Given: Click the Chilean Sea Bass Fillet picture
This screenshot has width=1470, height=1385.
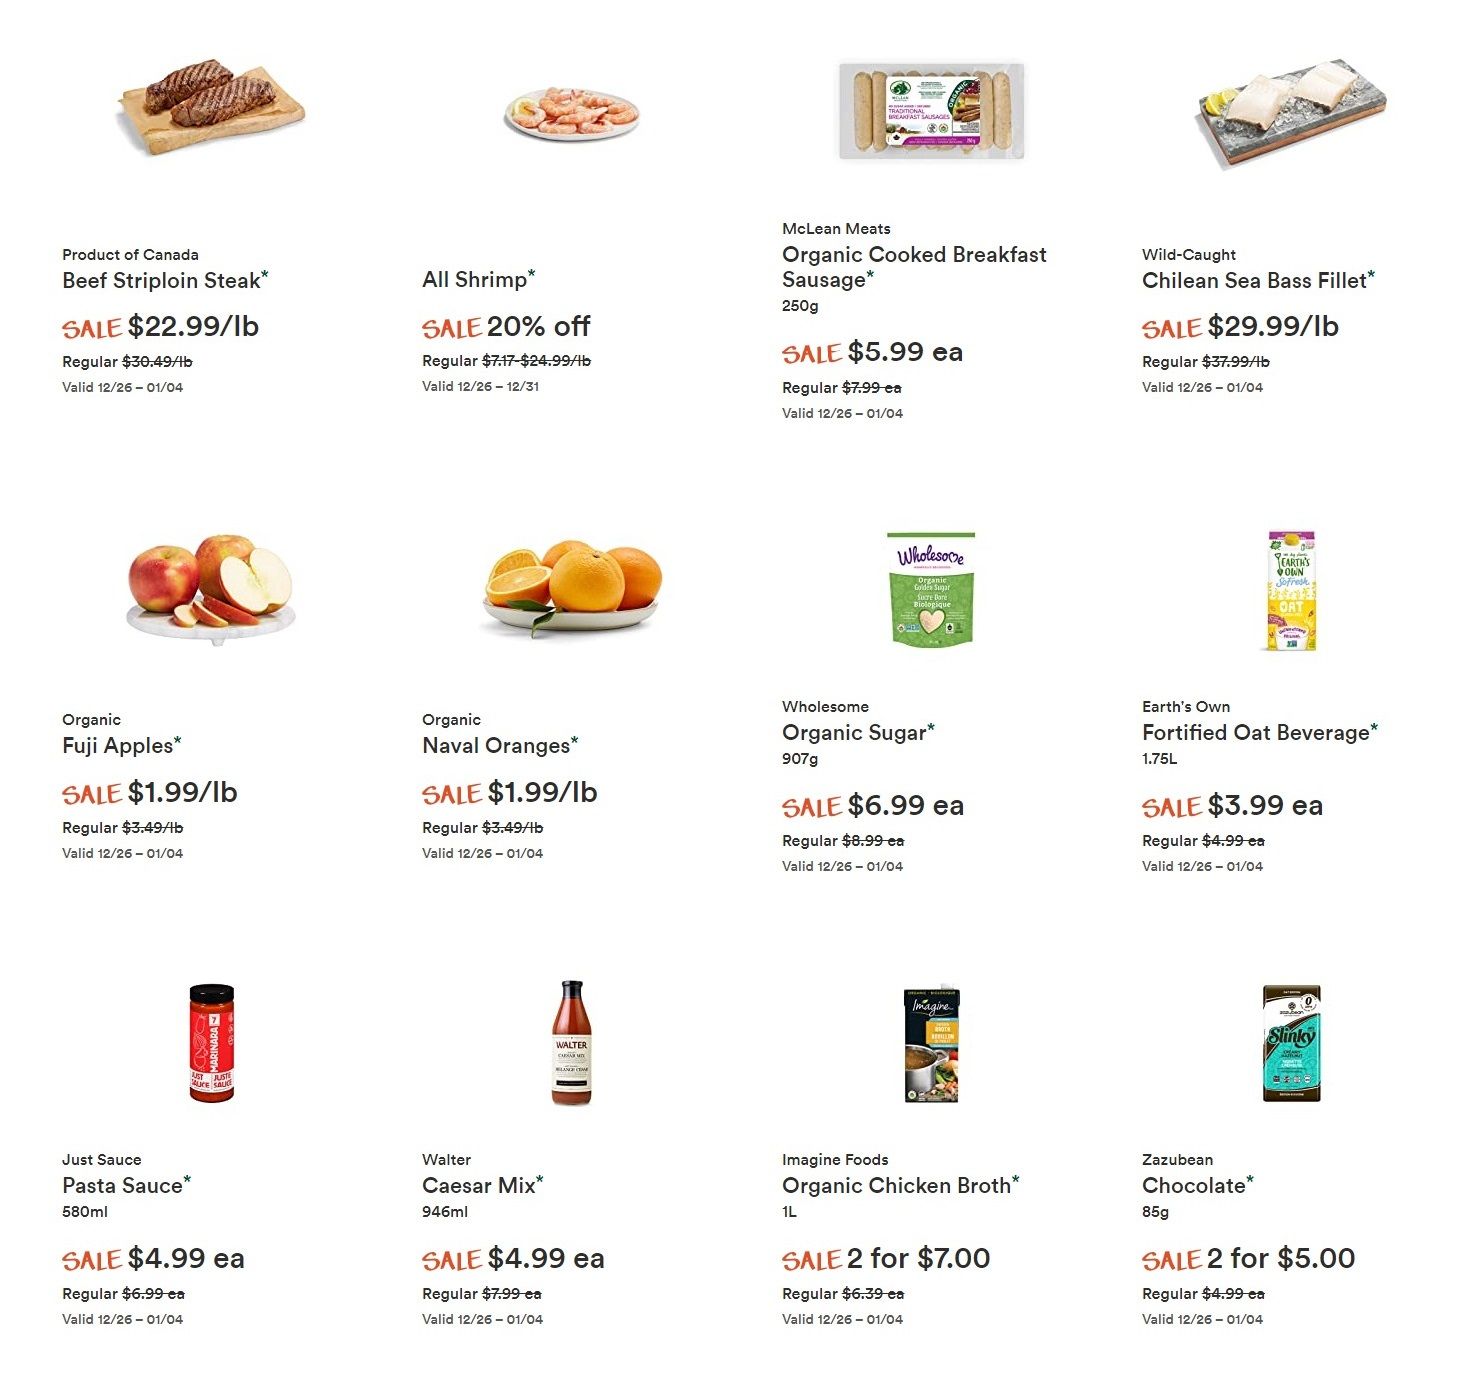Looking at the screenshot, I should (1291, 112).
